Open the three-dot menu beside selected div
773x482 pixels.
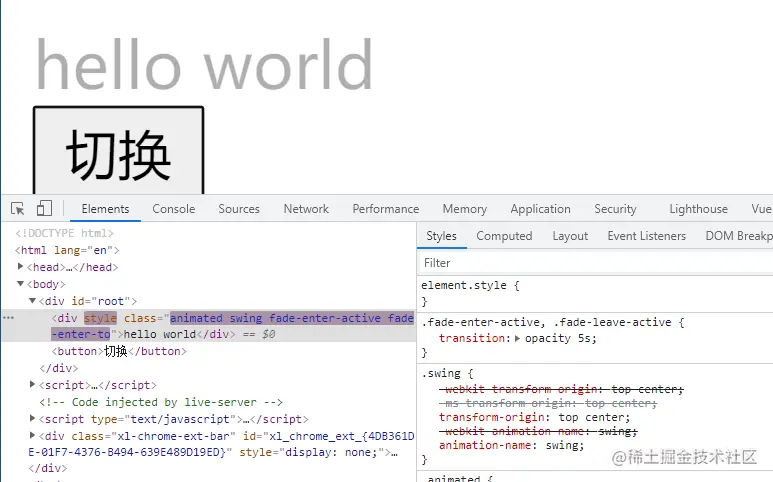click(8, 318)
